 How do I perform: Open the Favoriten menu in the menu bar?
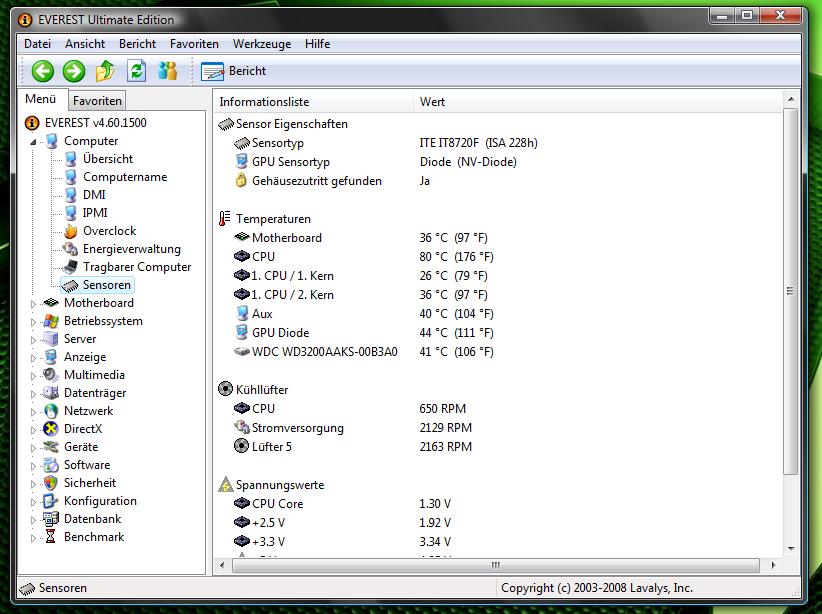pyautogui.click(x=194, y=44)
